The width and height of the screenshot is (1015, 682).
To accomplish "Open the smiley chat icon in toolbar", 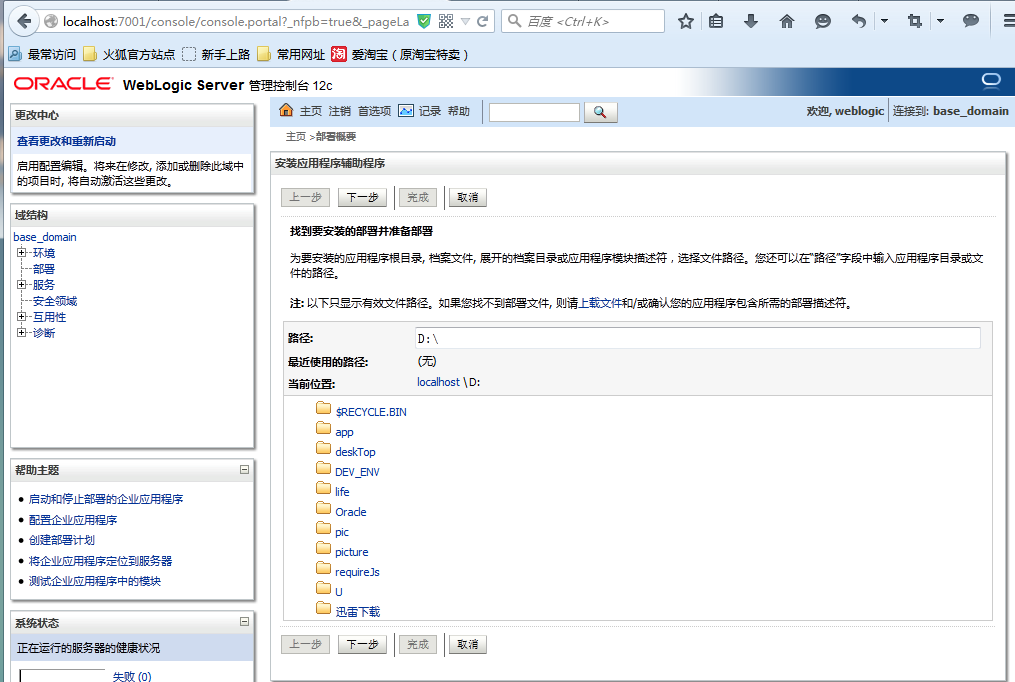I will (822, 21).
